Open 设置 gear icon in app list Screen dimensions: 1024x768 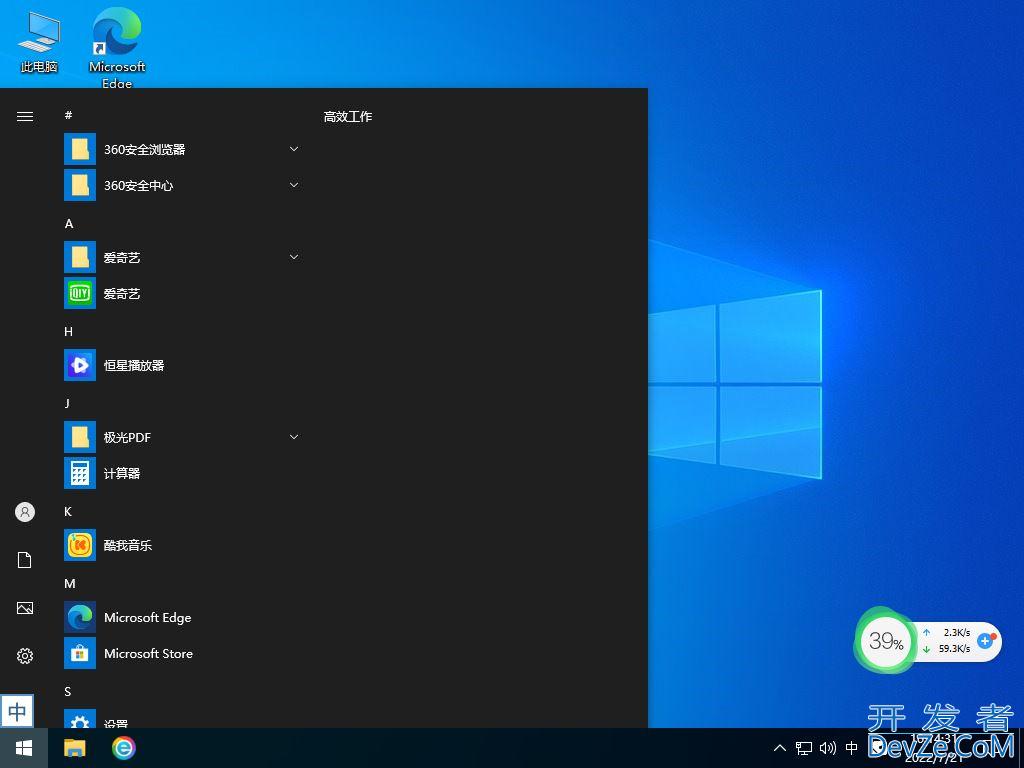pos(80,719)
